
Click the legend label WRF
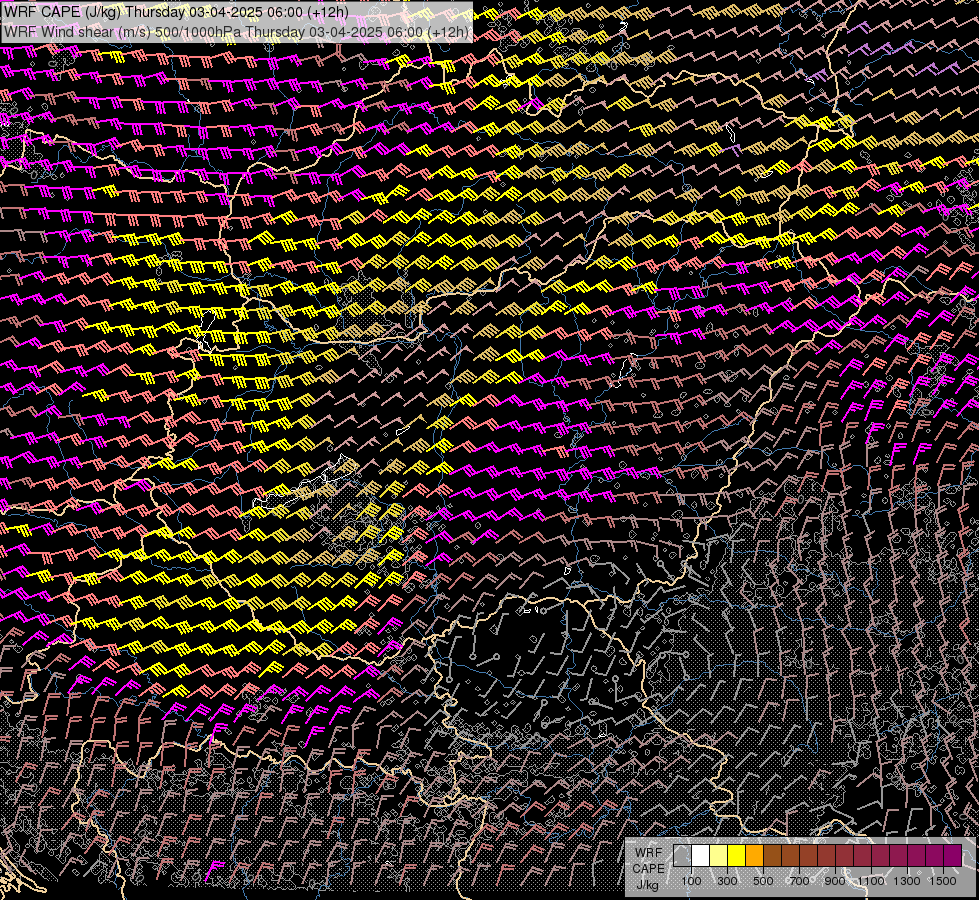pyautogui.click(x=649, y=853)
